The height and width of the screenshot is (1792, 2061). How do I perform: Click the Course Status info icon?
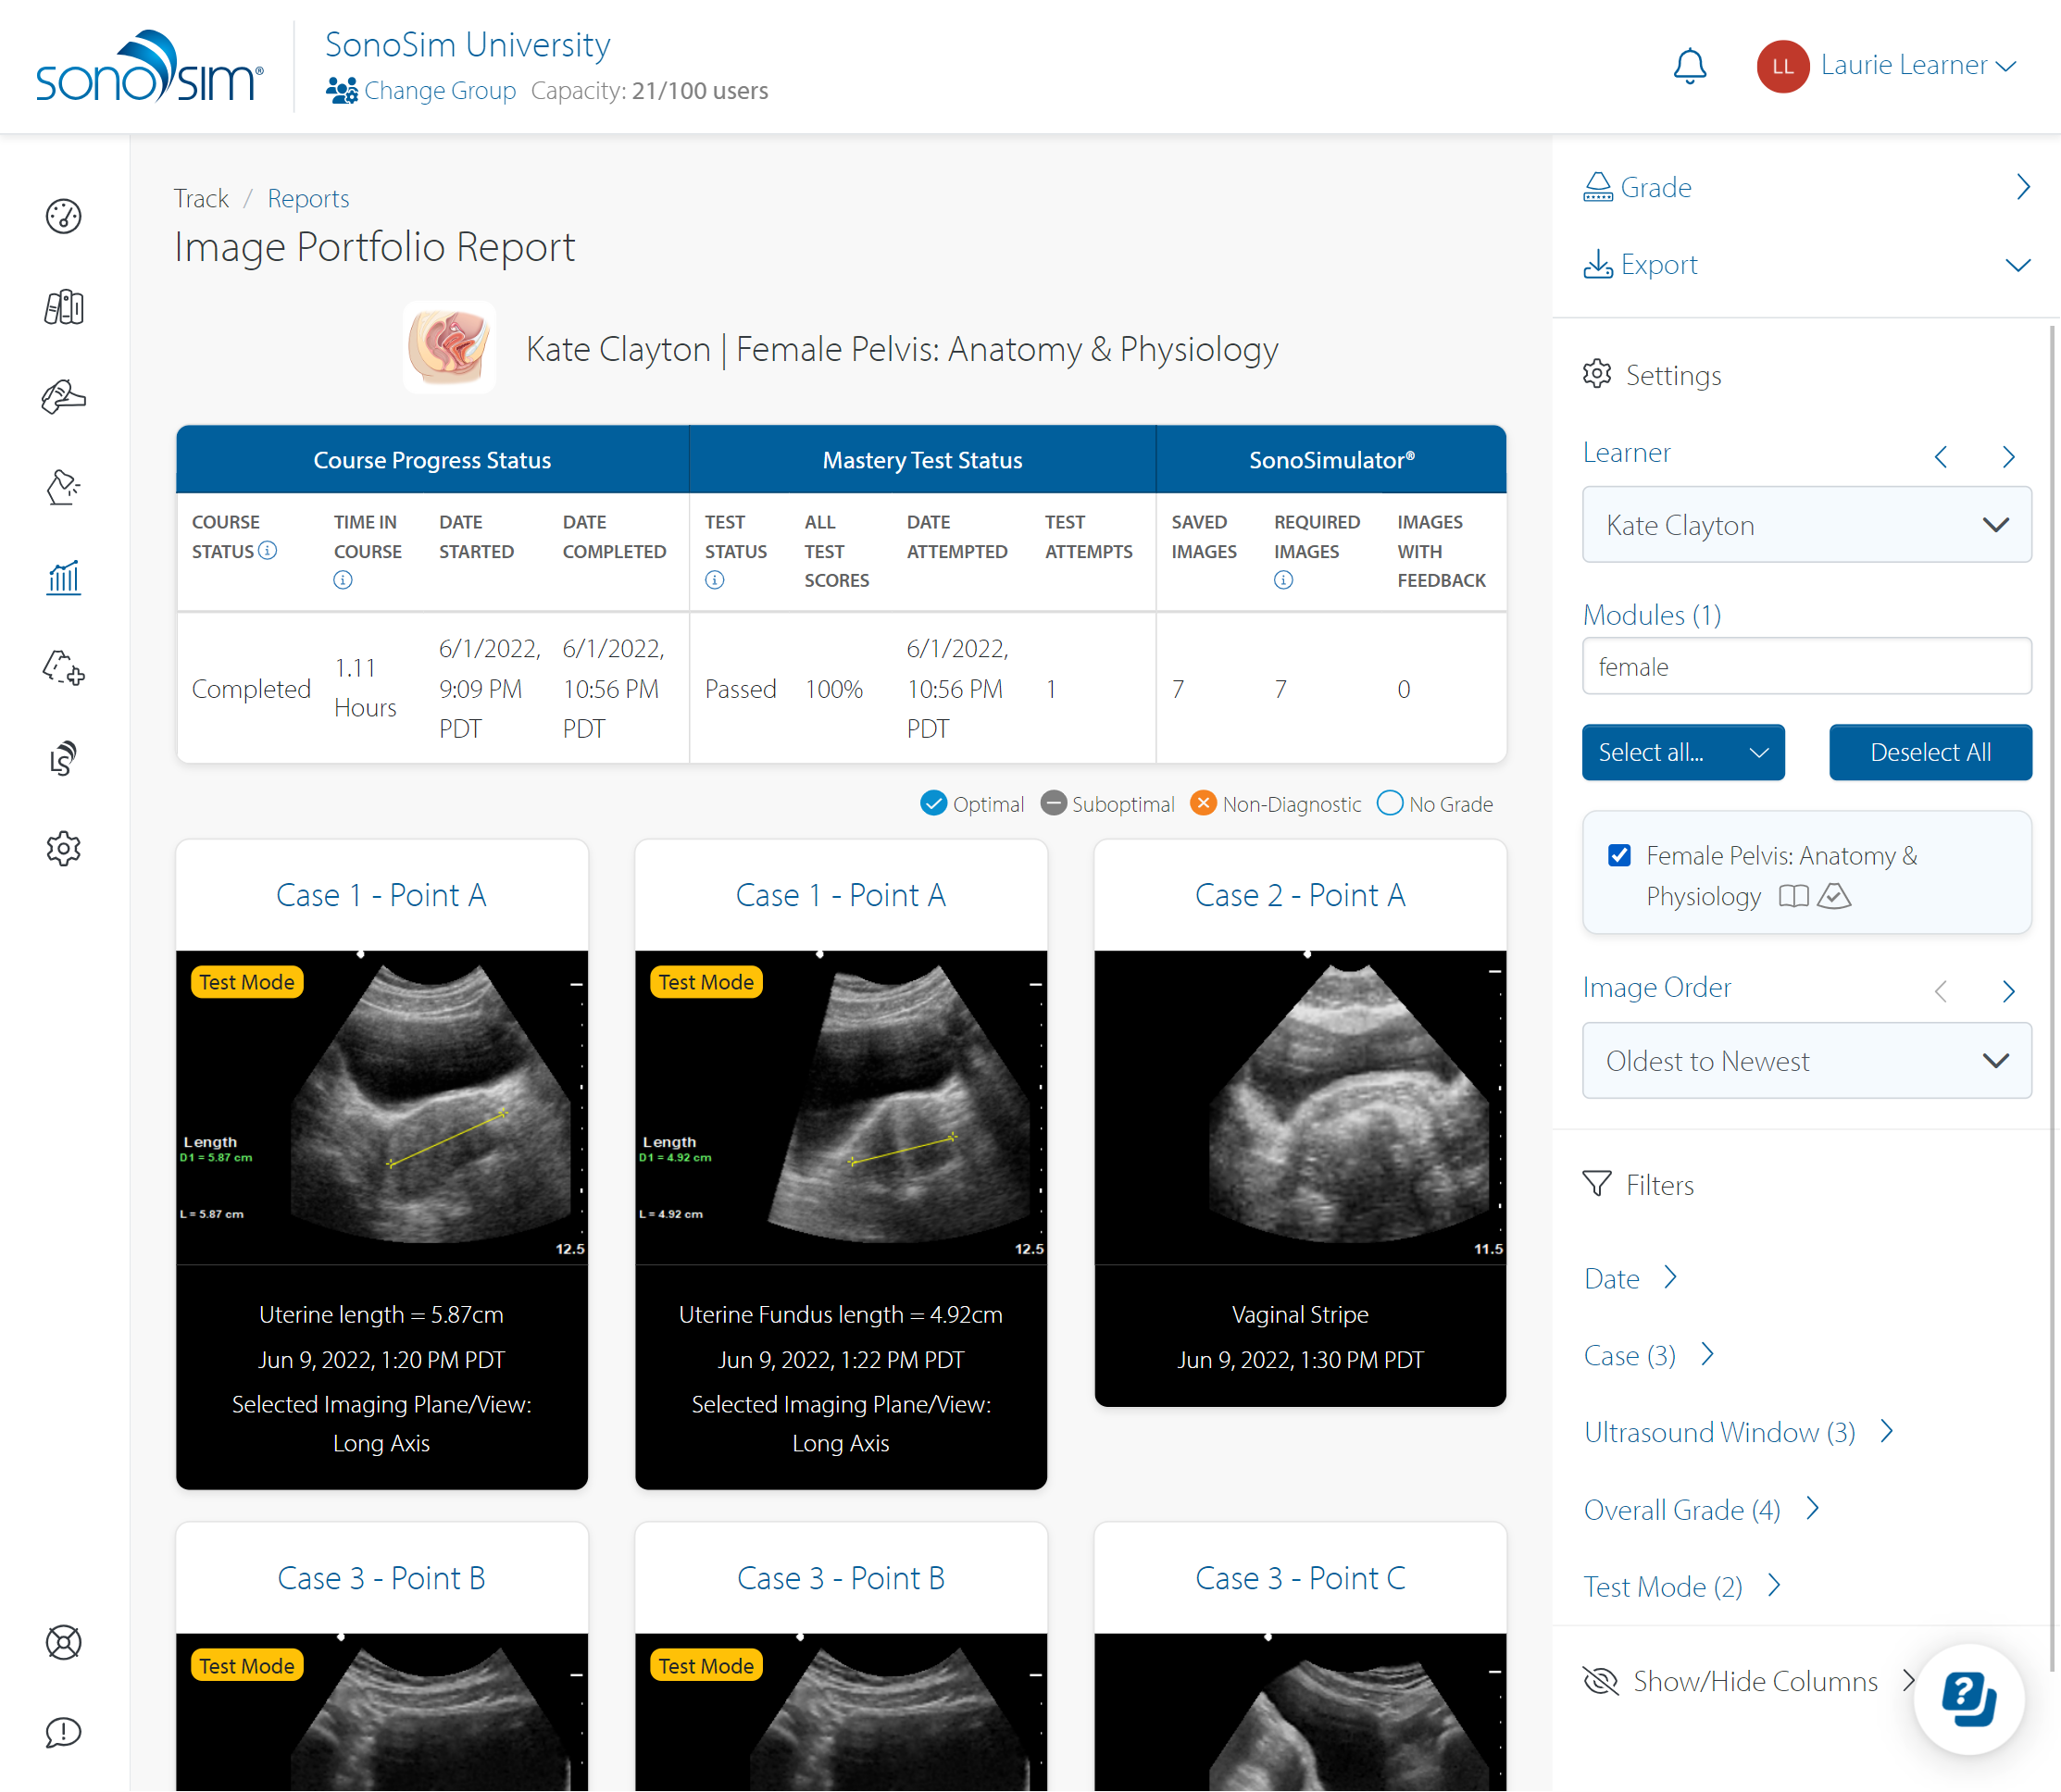[268, 550]
